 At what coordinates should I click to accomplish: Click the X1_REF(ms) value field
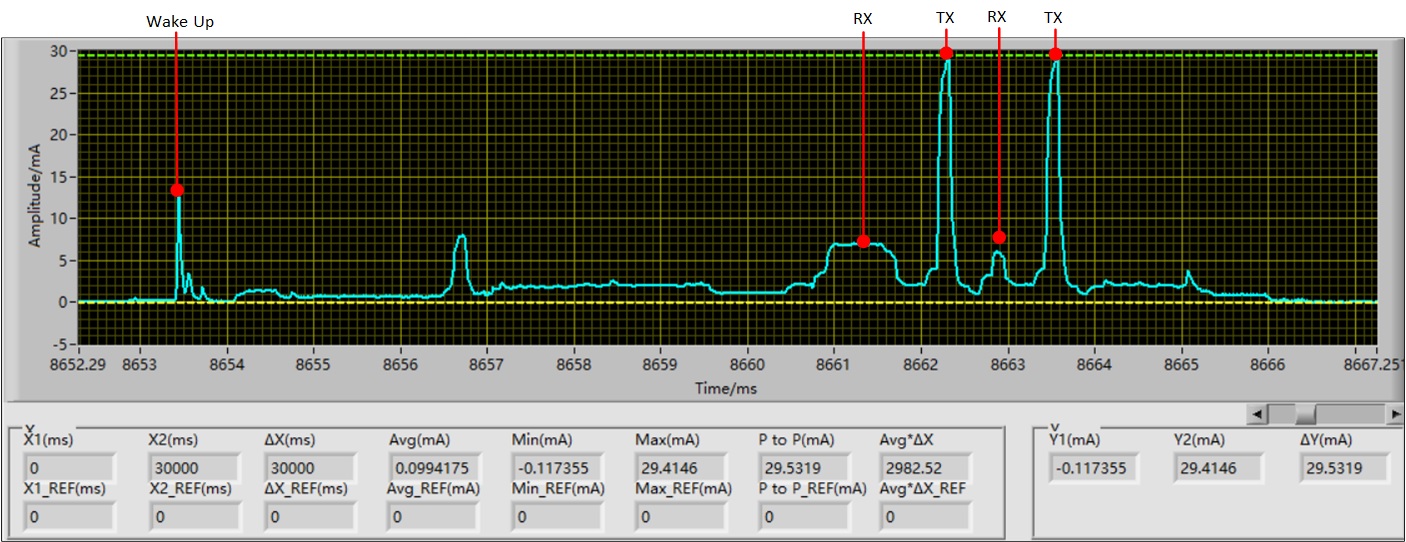(x=69, y=517)
